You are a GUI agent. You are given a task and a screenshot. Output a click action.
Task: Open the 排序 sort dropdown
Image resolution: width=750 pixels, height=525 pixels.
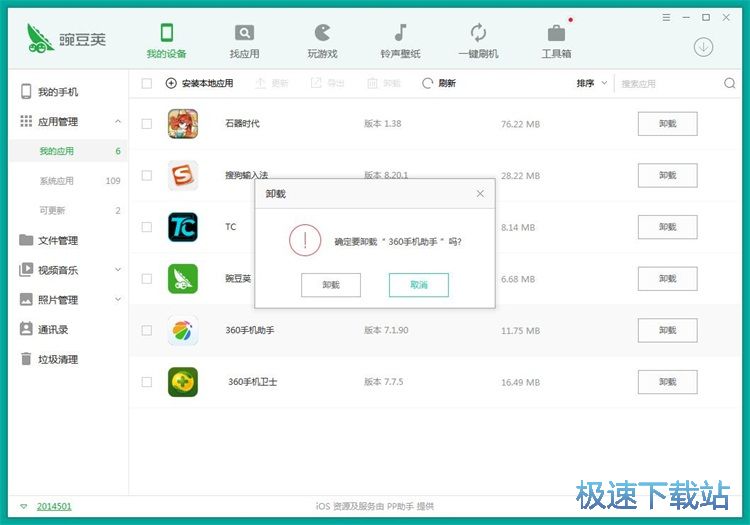point(592,83)
